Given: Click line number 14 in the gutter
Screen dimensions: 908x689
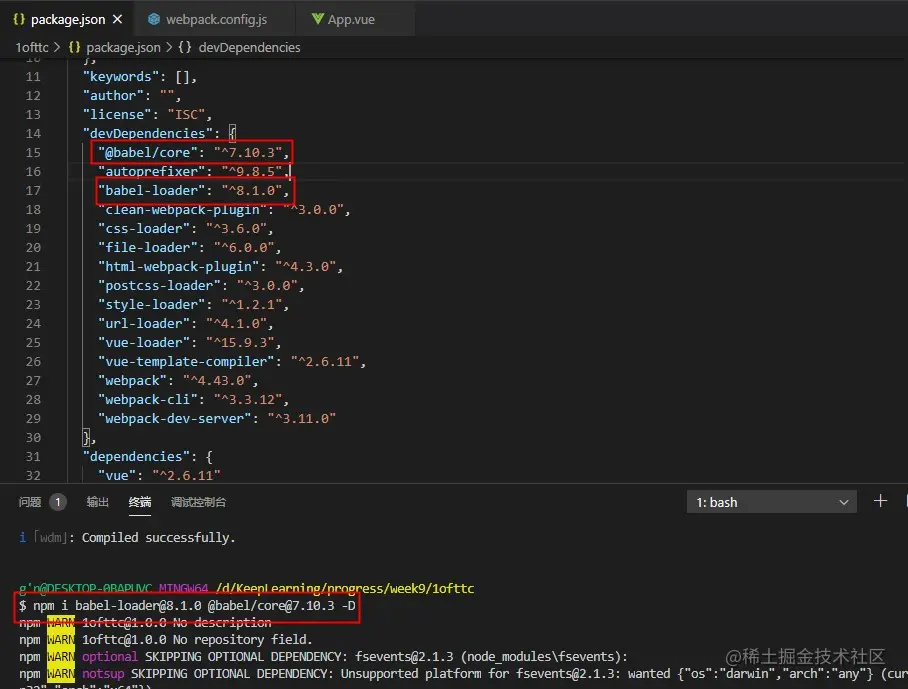Looking at the screenshot, I should (33, 133).
